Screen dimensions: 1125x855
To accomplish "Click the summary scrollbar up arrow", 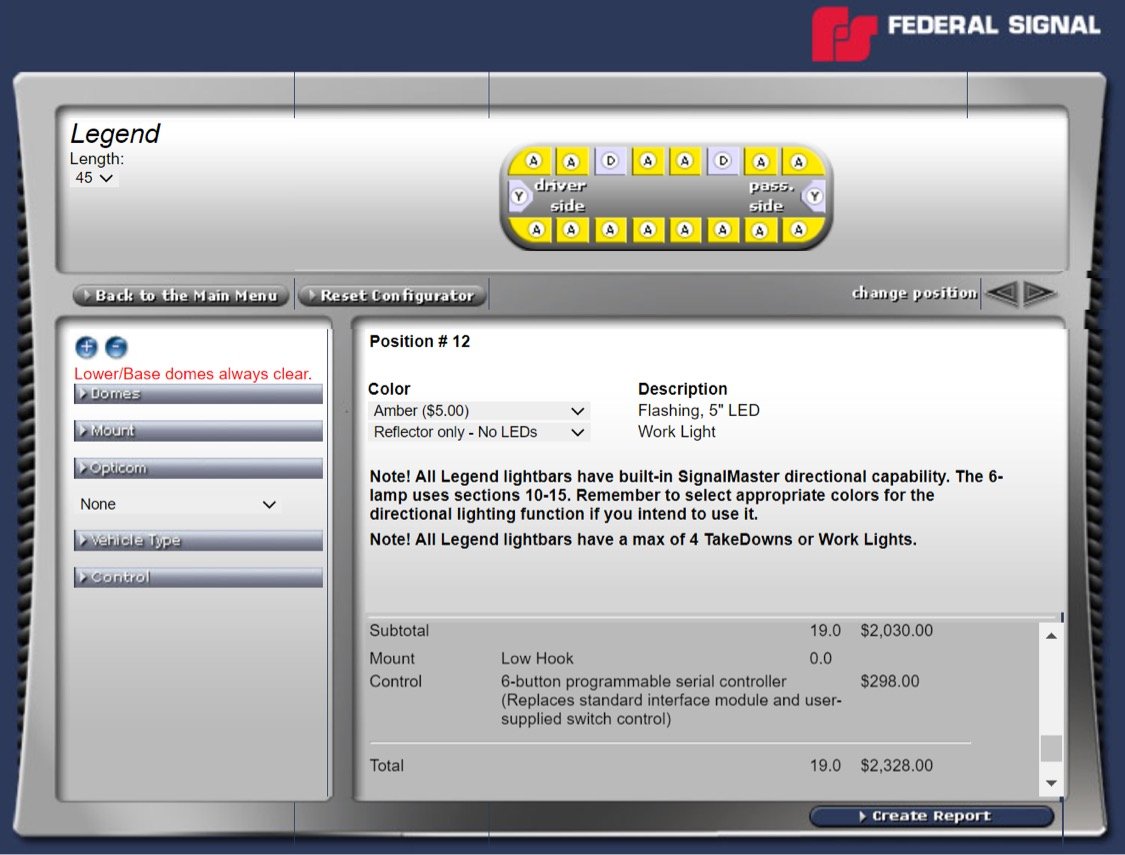I will 1051,636.
